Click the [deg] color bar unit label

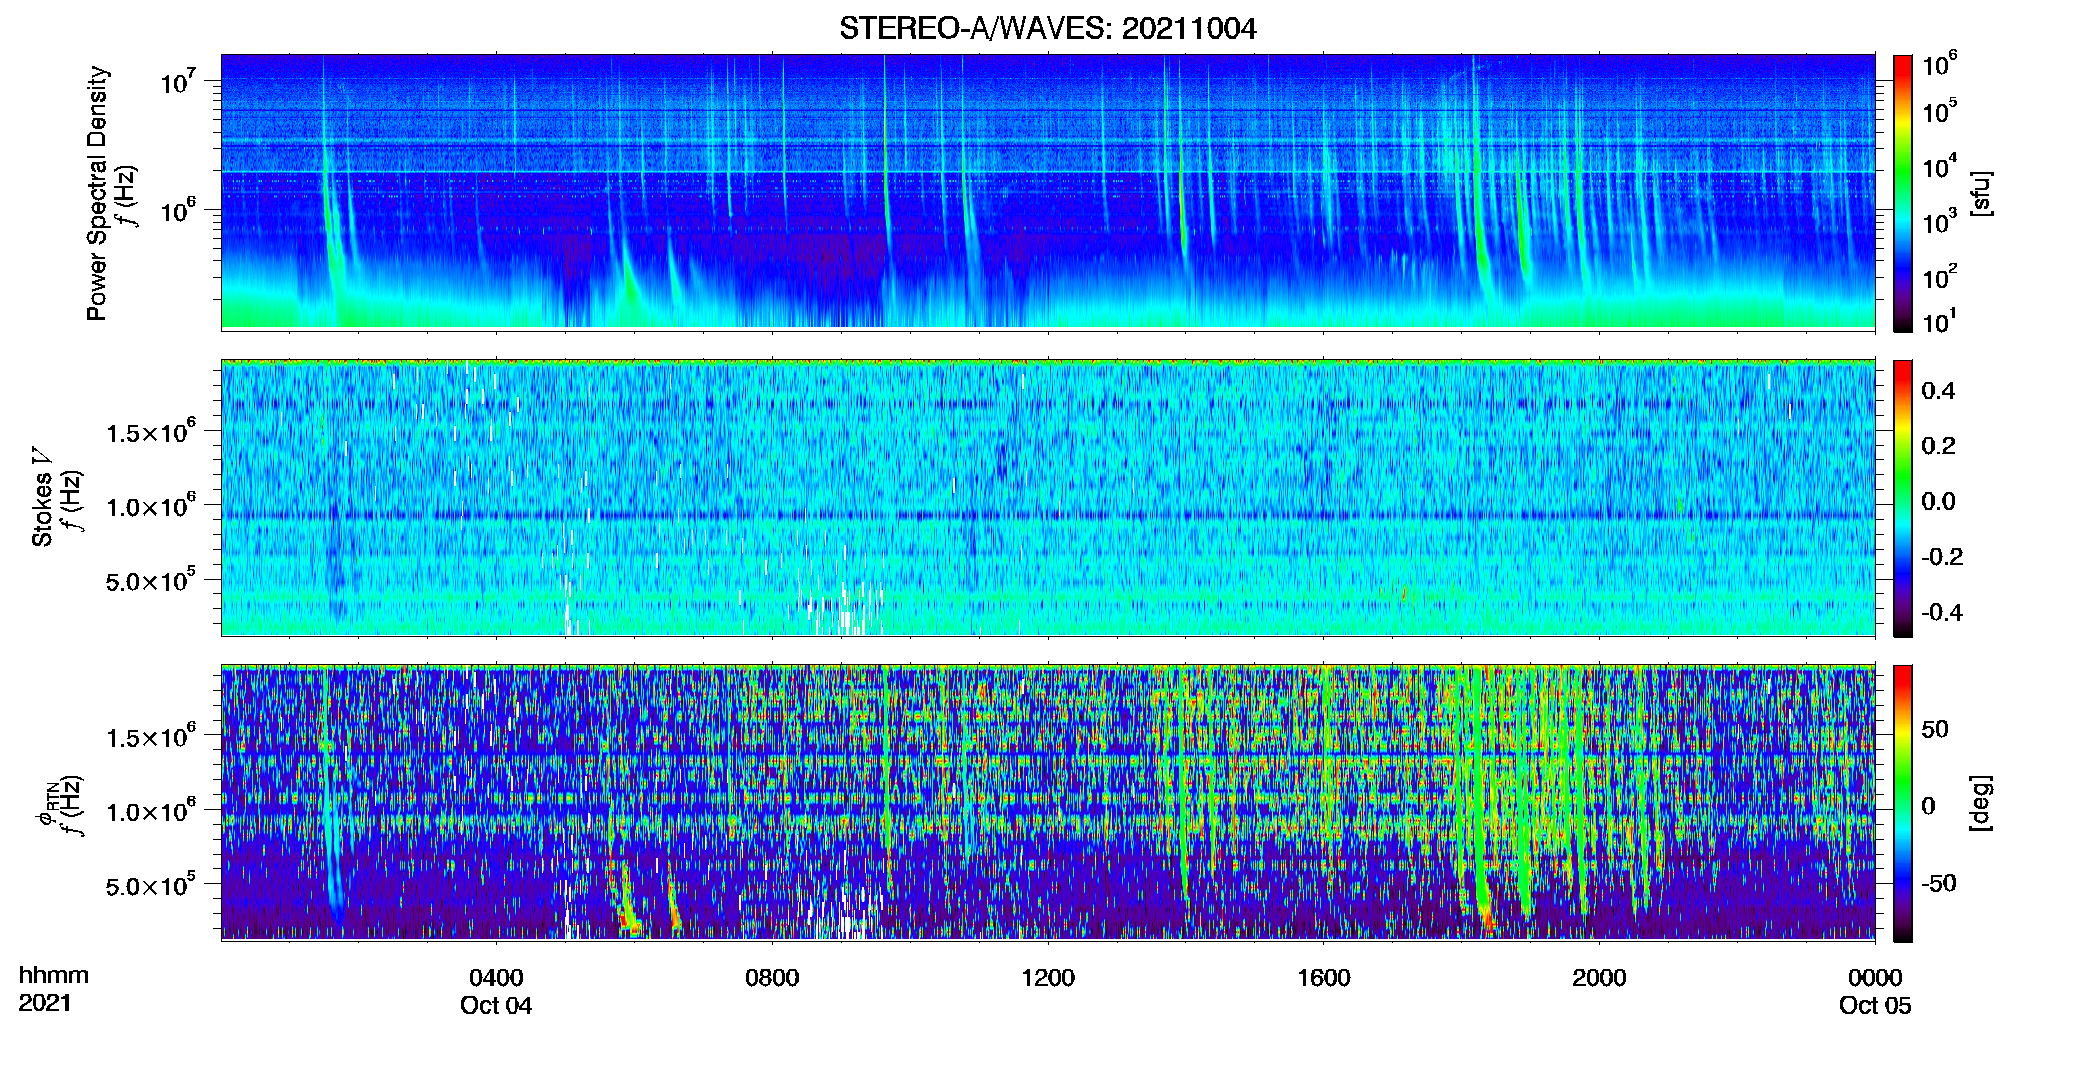1981,803
